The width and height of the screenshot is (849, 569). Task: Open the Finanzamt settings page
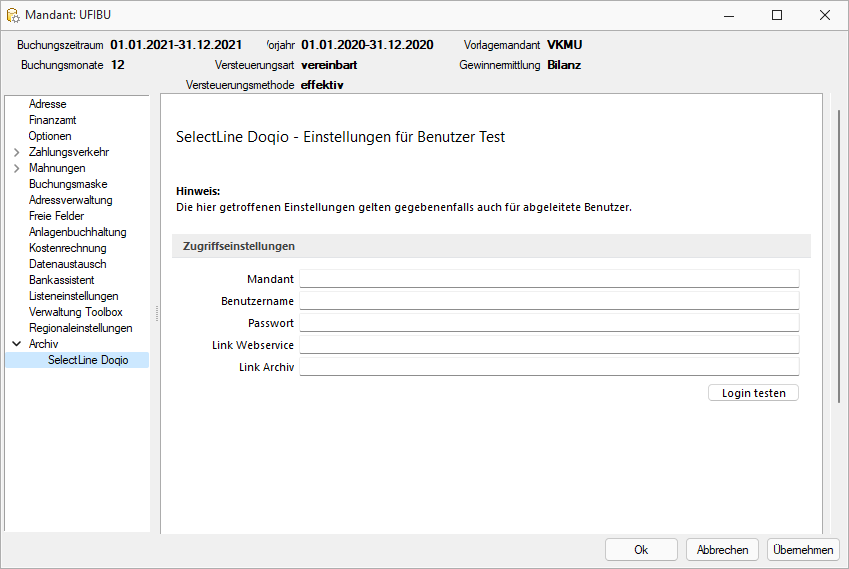pyautogui.click(x=53, y=120)
